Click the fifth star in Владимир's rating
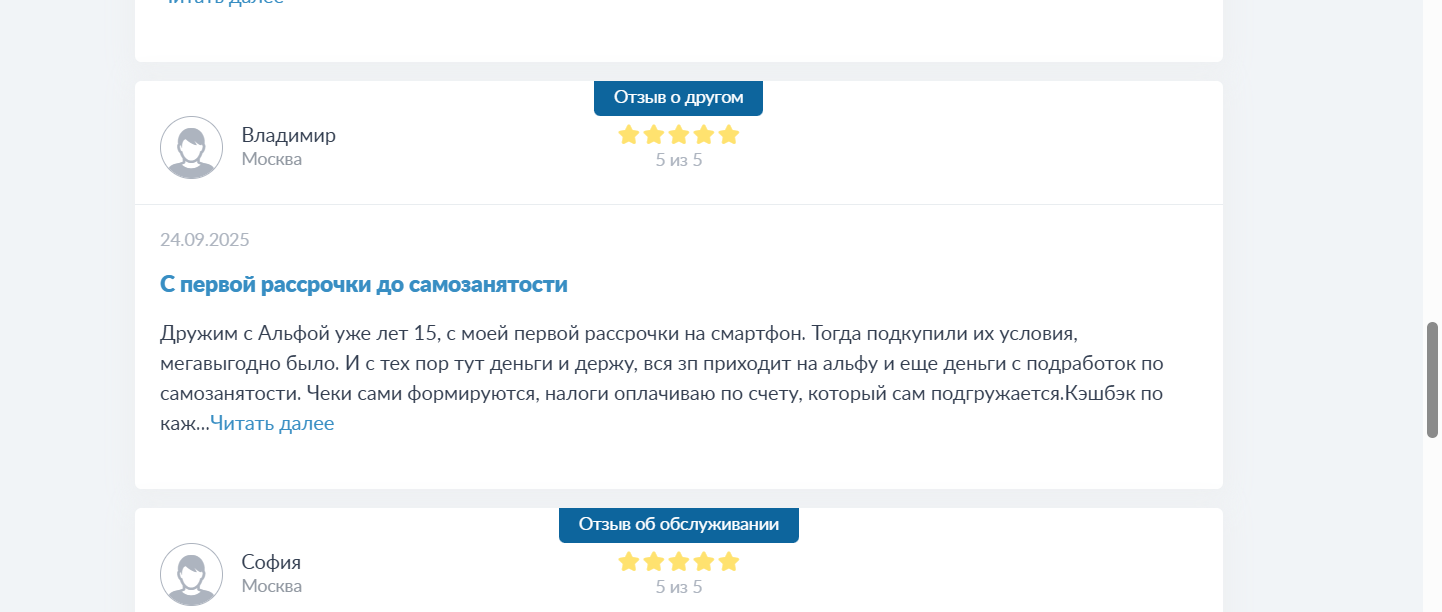The height and width of the screenshot is (612, 1442). pyautogui.click(x=729, y=135)
